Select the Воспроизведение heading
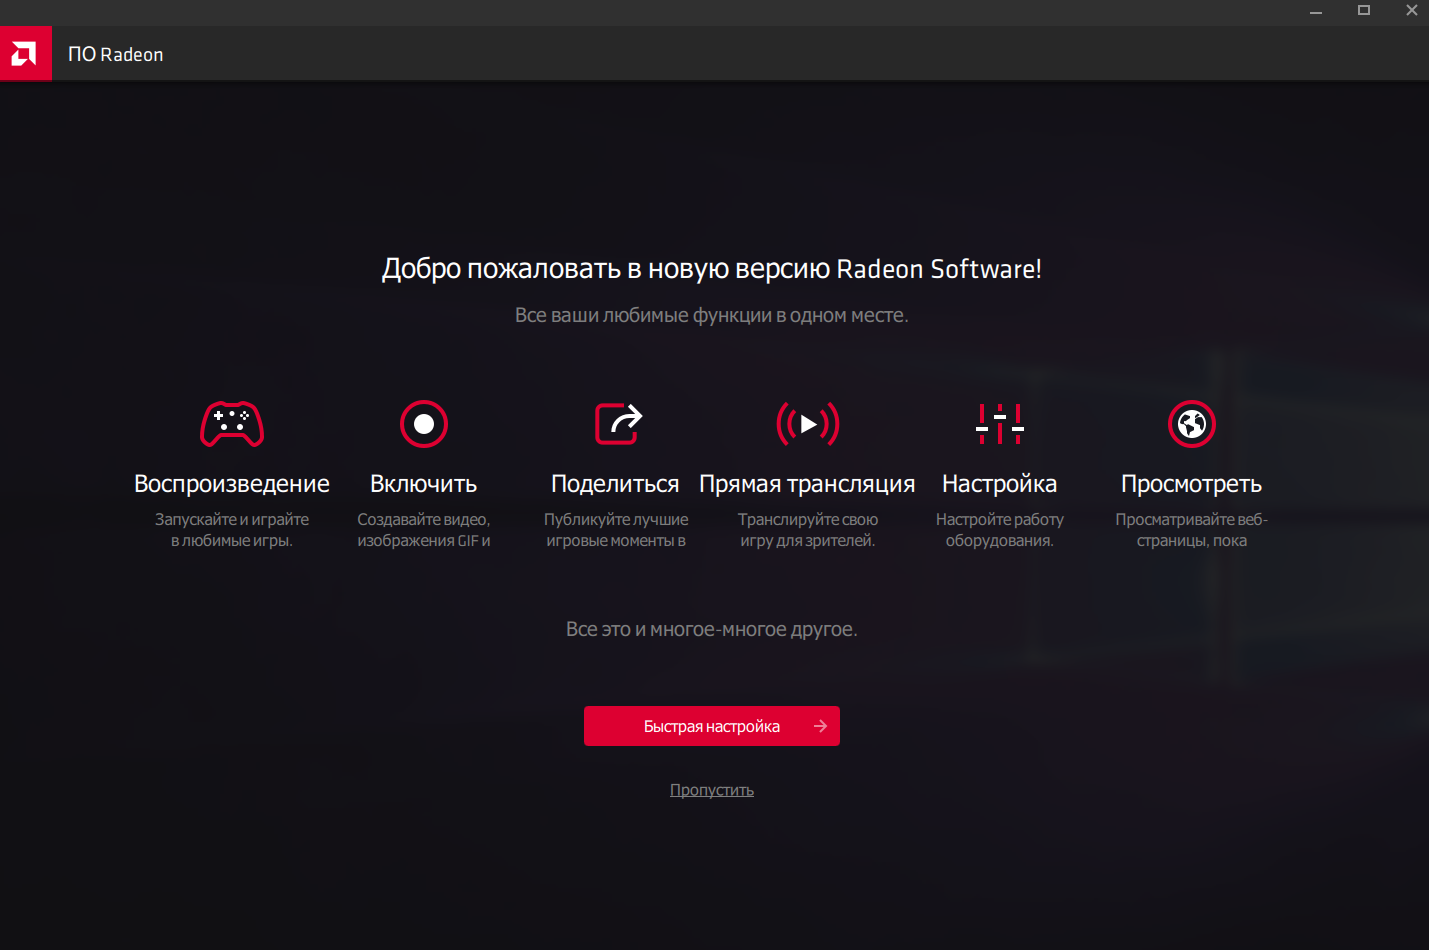Screen dimensions: 1429x950 pos(232,484)
